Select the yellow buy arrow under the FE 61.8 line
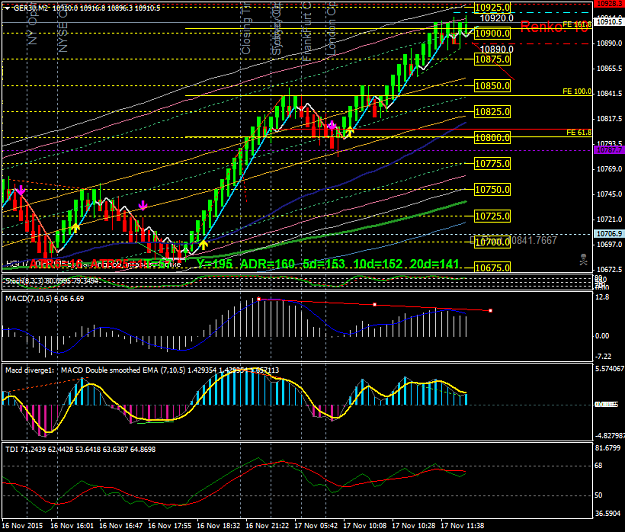Image resolution: width=625 pixels, height=532 pixels. pyautogui.click(x=349, y=131)
